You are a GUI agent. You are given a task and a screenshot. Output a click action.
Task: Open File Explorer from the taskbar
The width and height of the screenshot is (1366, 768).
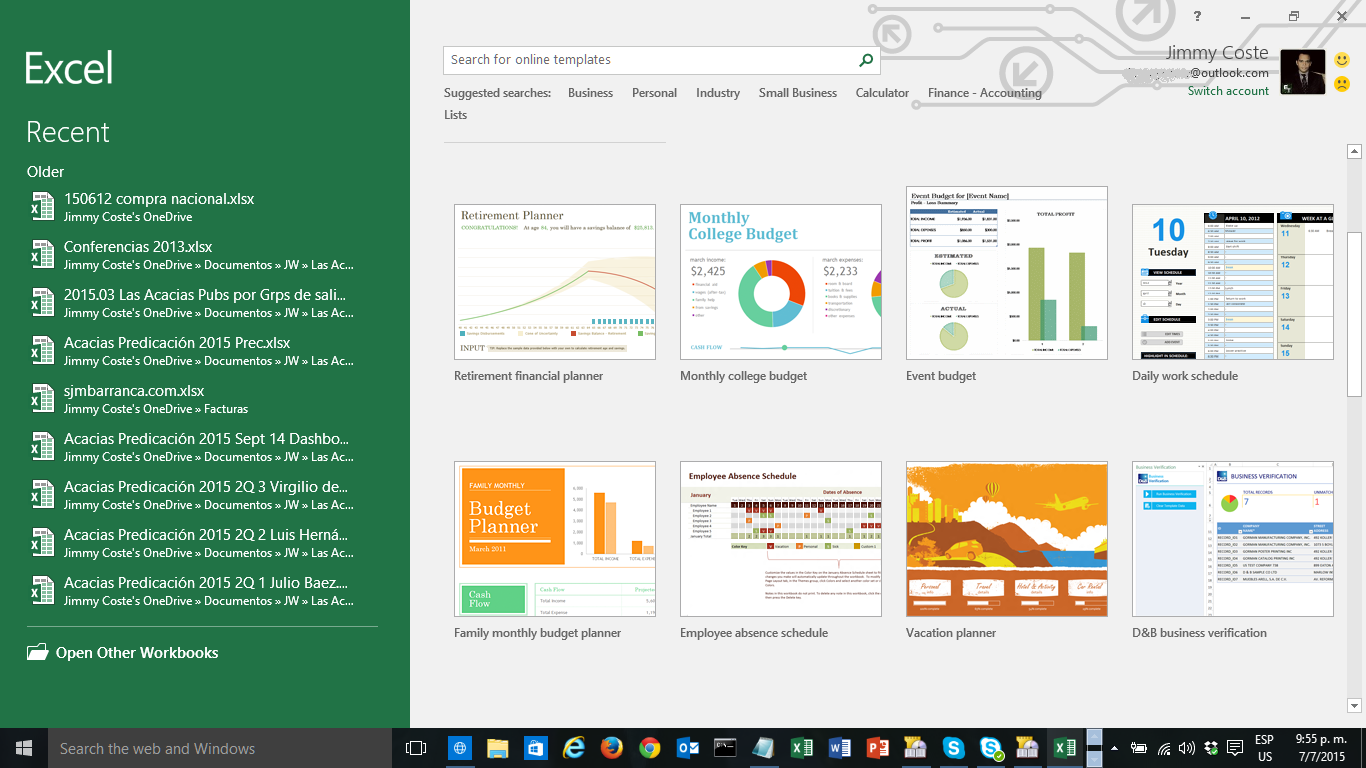497,748
